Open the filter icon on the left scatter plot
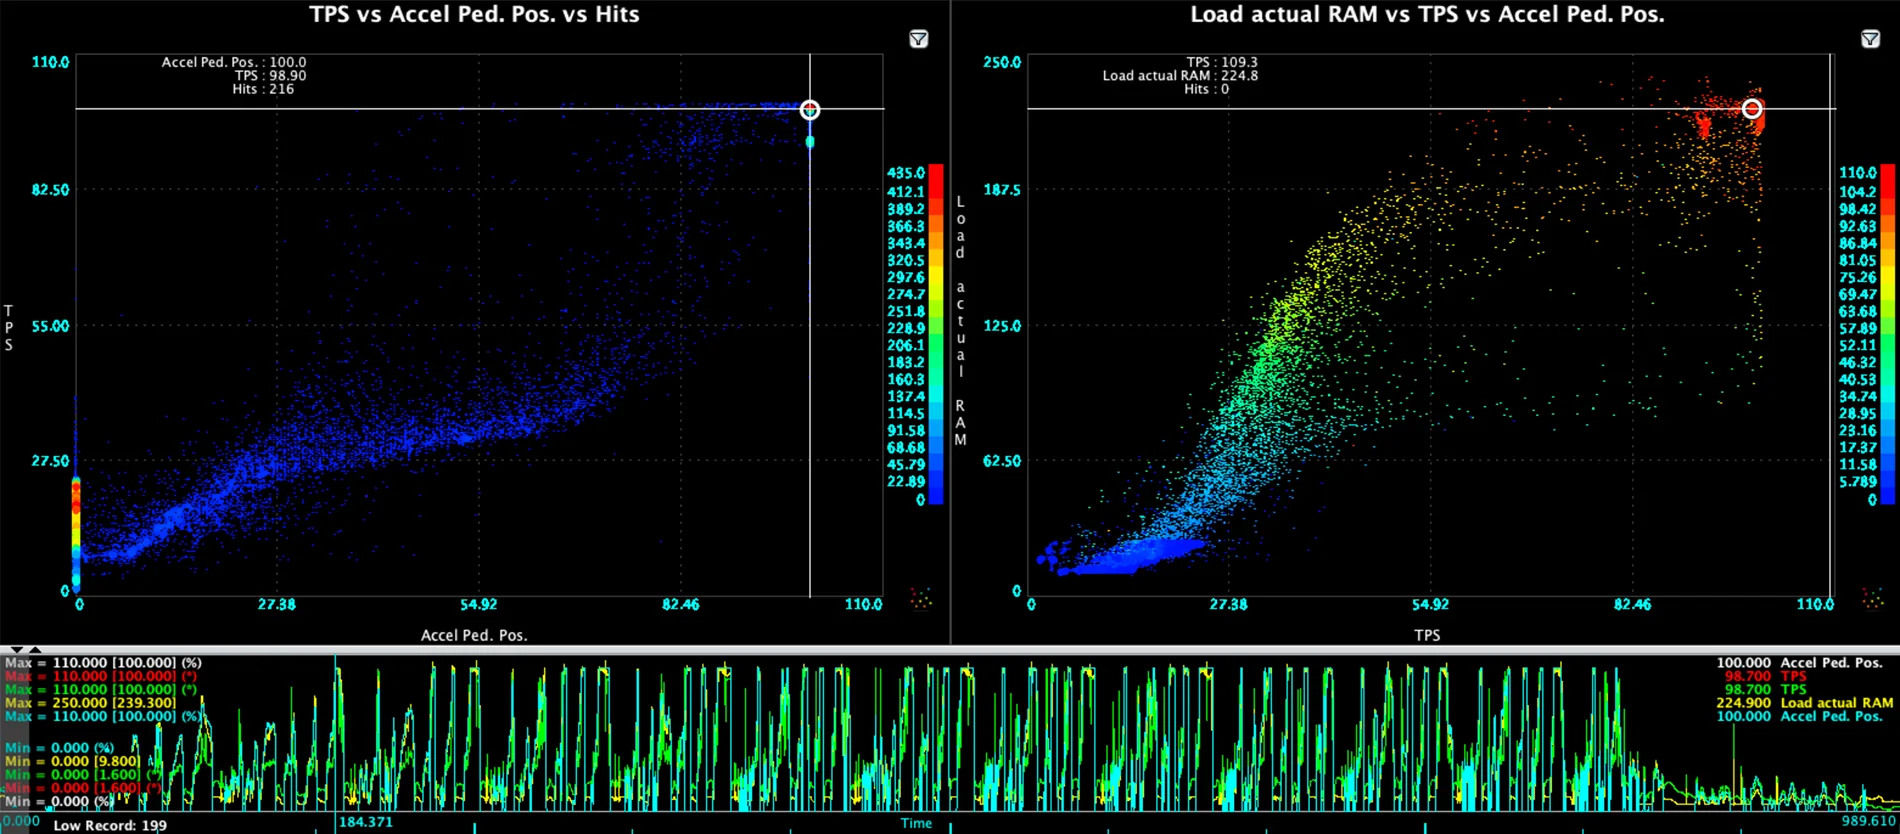 pyautogui.click(x=918, y=39)
